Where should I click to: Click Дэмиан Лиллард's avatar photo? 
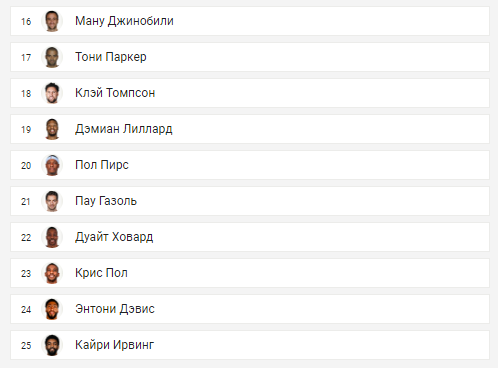52,129
